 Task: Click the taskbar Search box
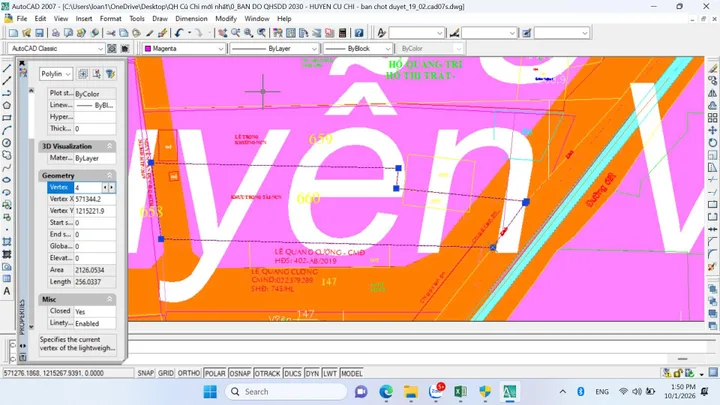[x=286, y=392]
